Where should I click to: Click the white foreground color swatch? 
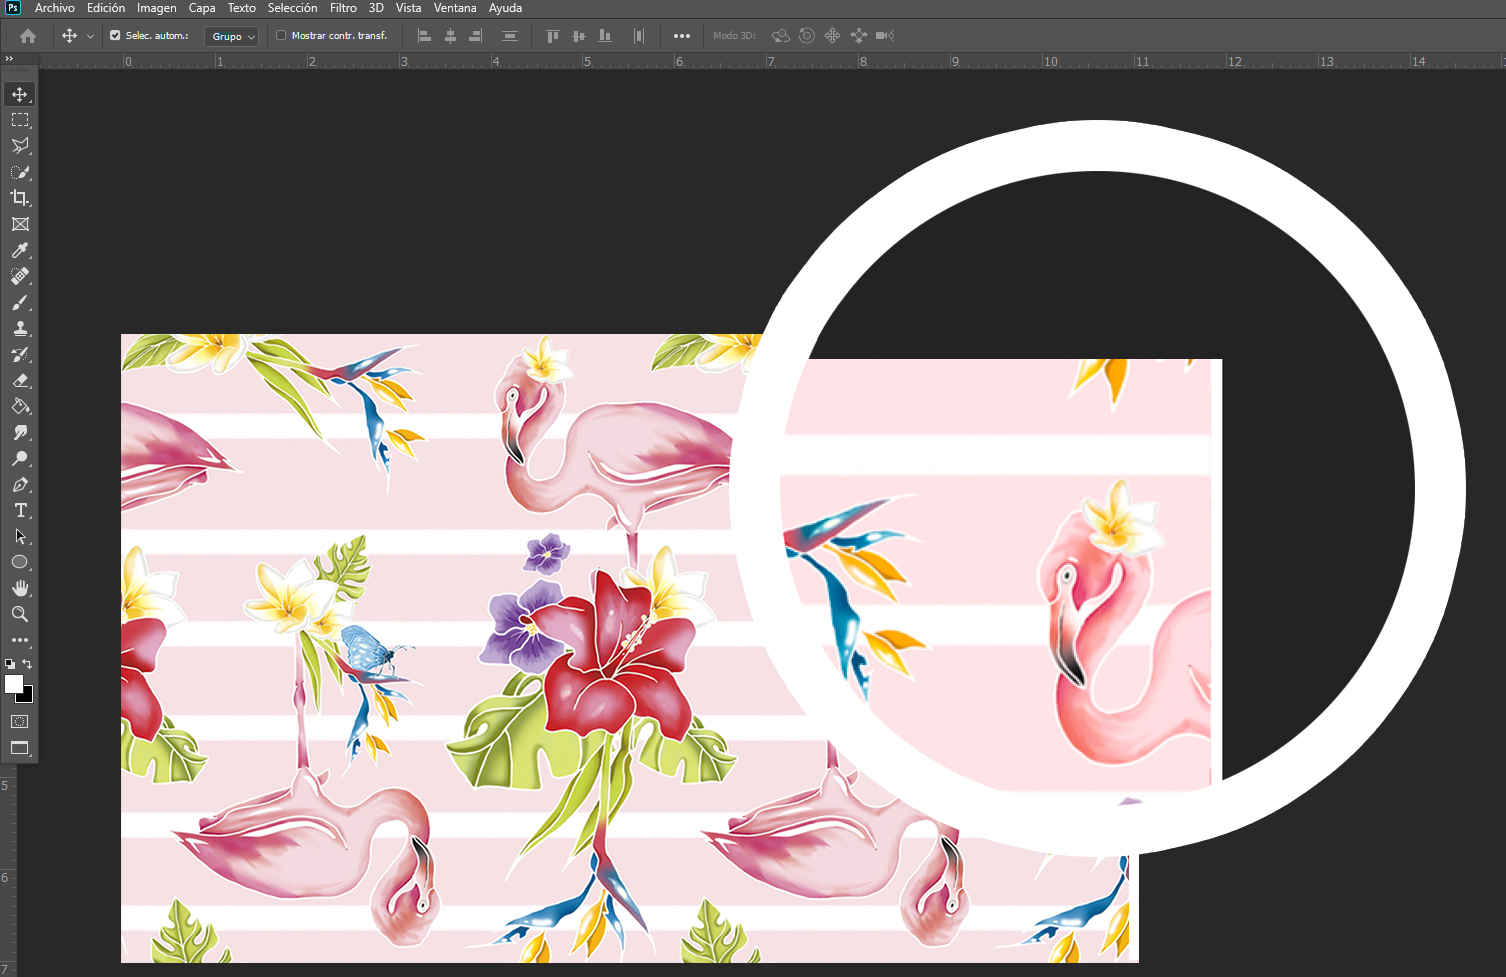pos(14,684)
